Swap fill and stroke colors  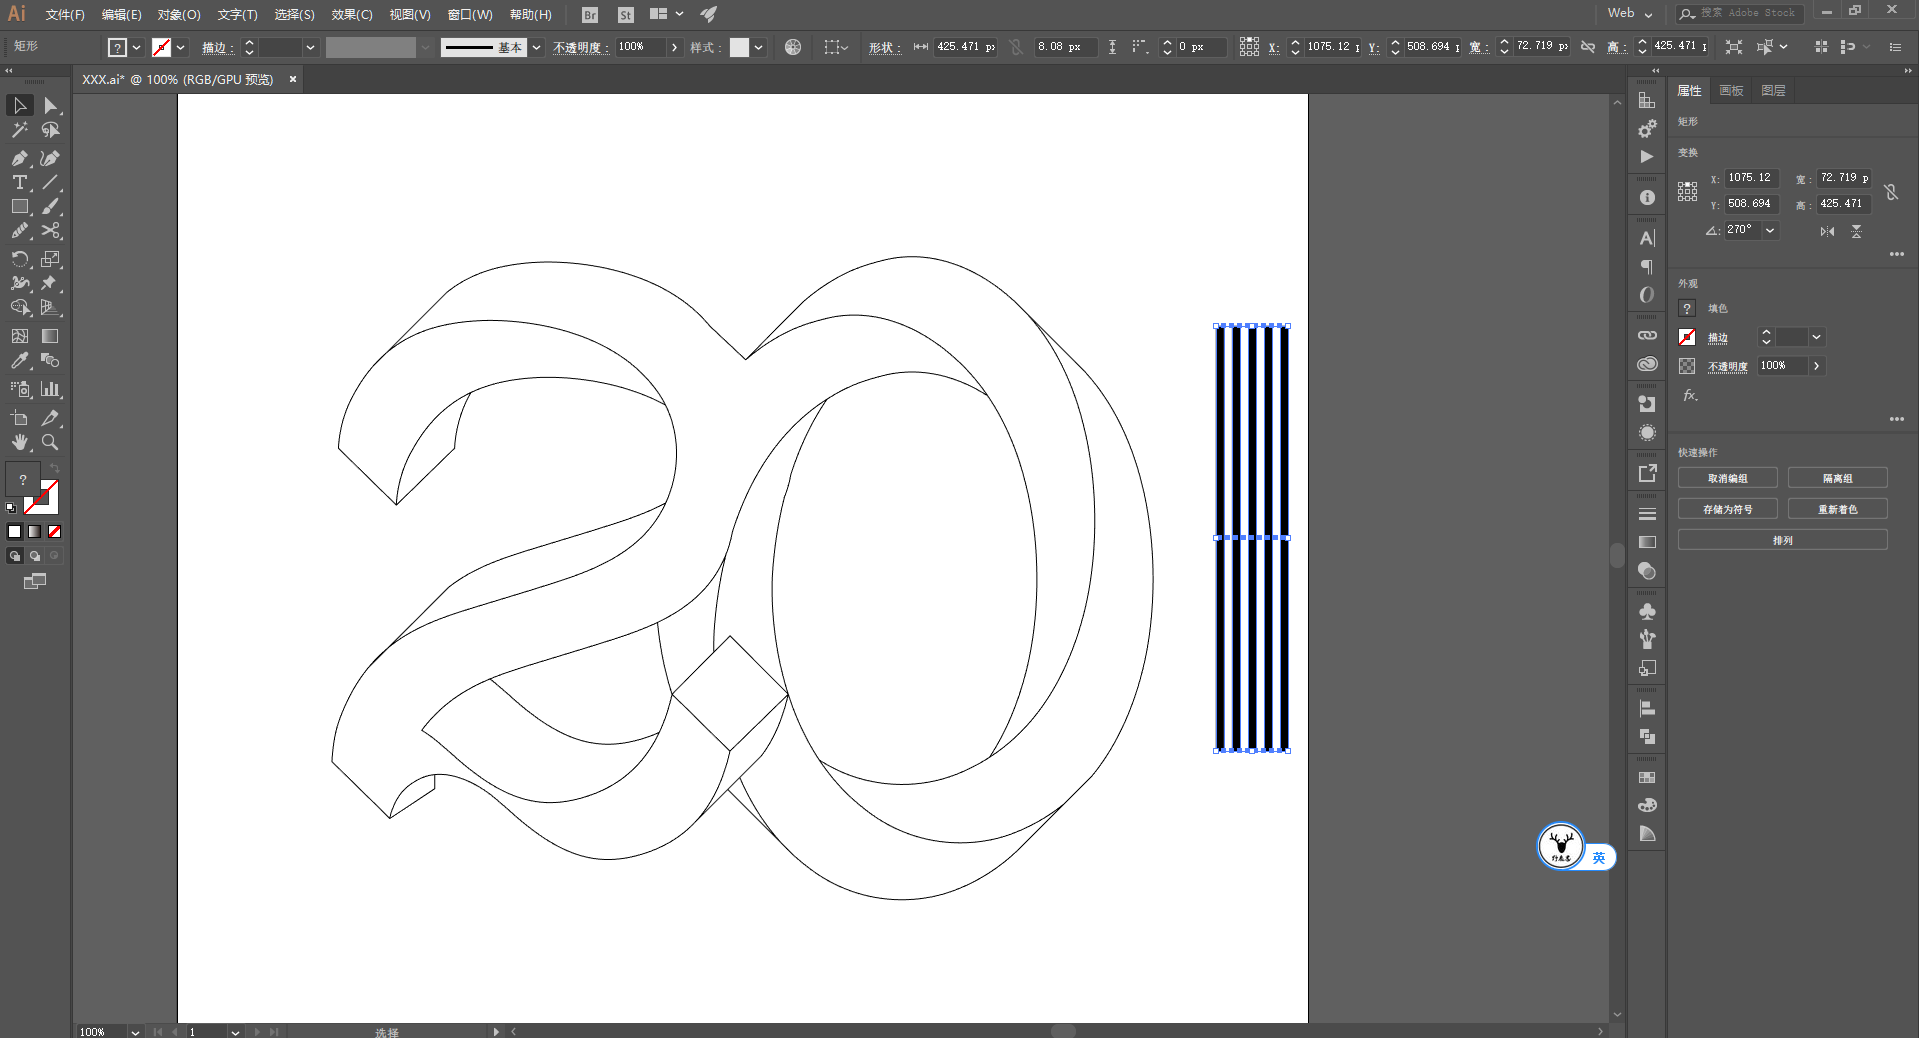[55, 468]
